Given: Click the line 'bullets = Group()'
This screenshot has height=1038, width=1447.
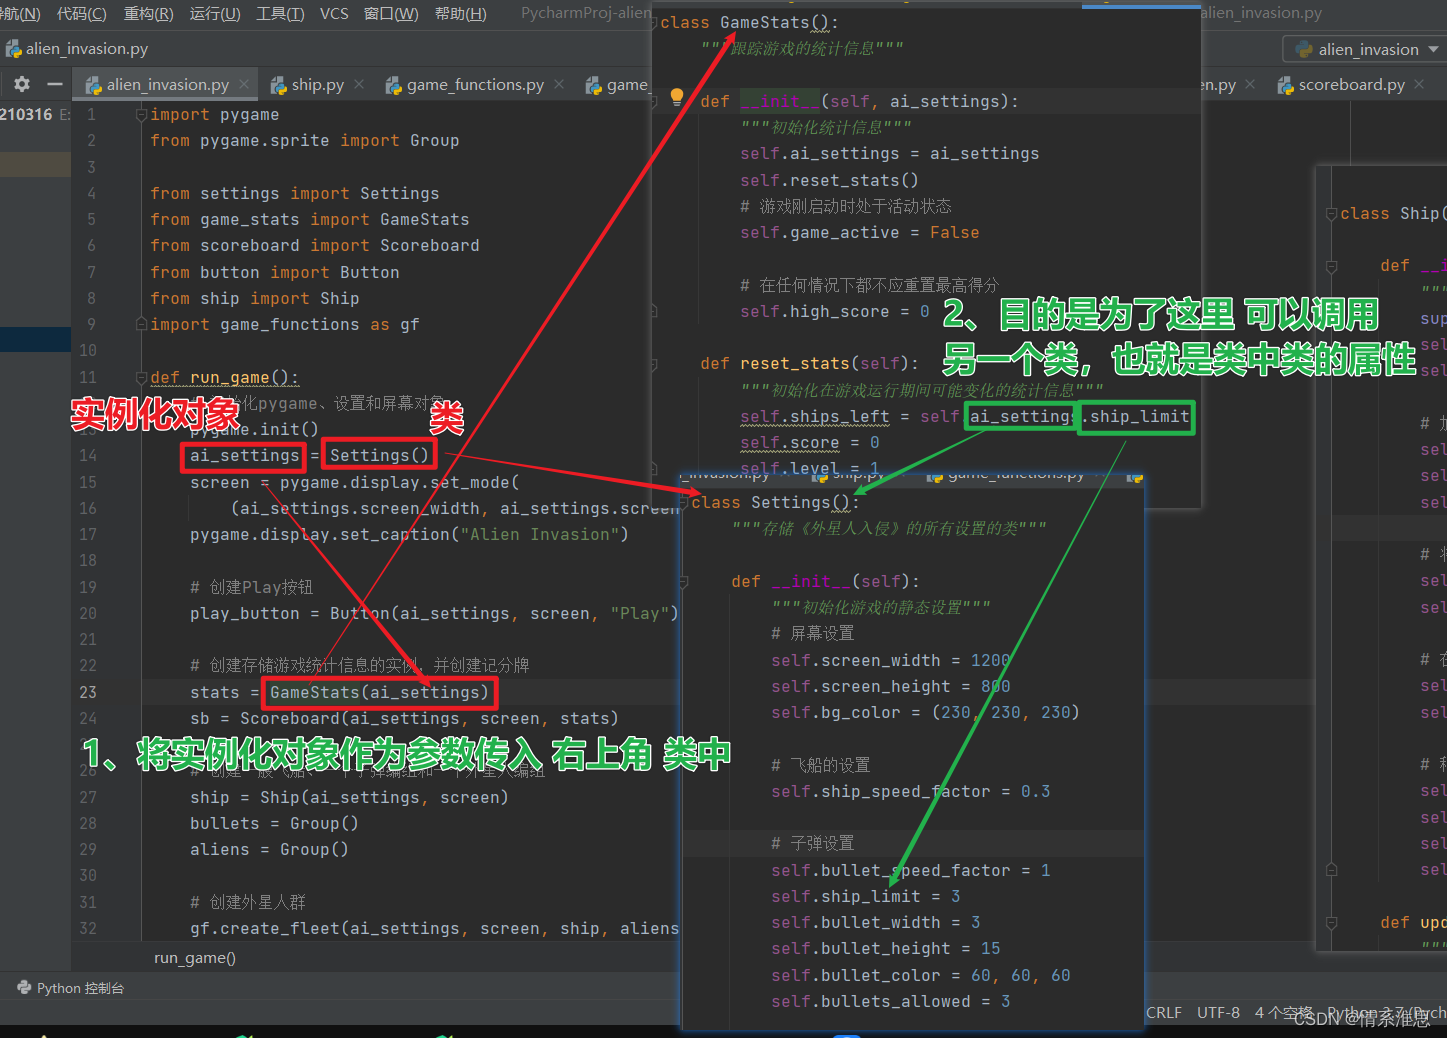Looking at the screenshot, I should coord(274,823).
